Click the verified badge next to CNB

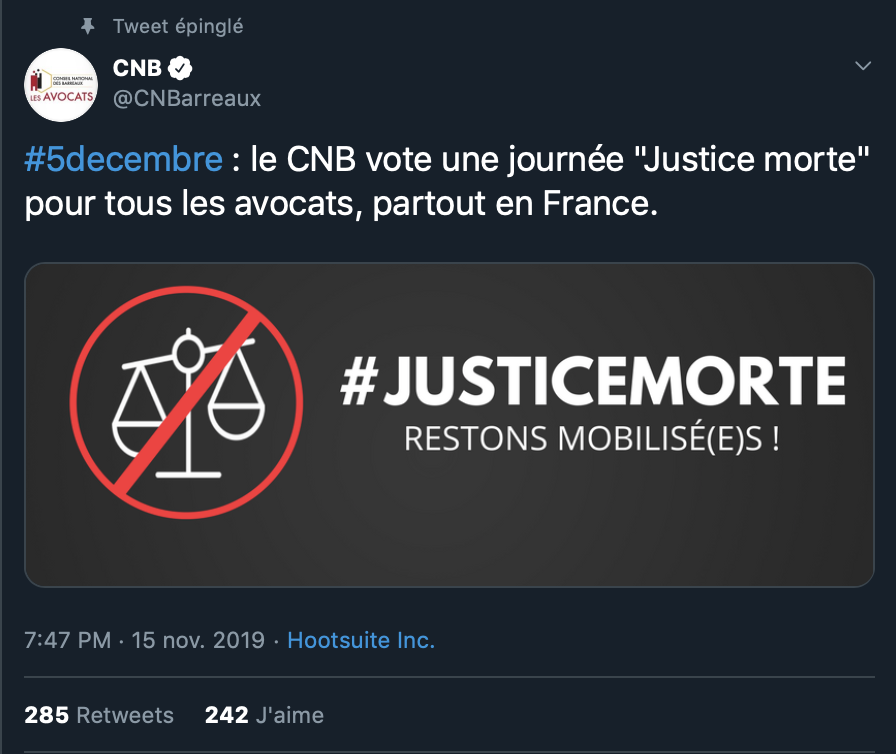[x=181, y=69]
